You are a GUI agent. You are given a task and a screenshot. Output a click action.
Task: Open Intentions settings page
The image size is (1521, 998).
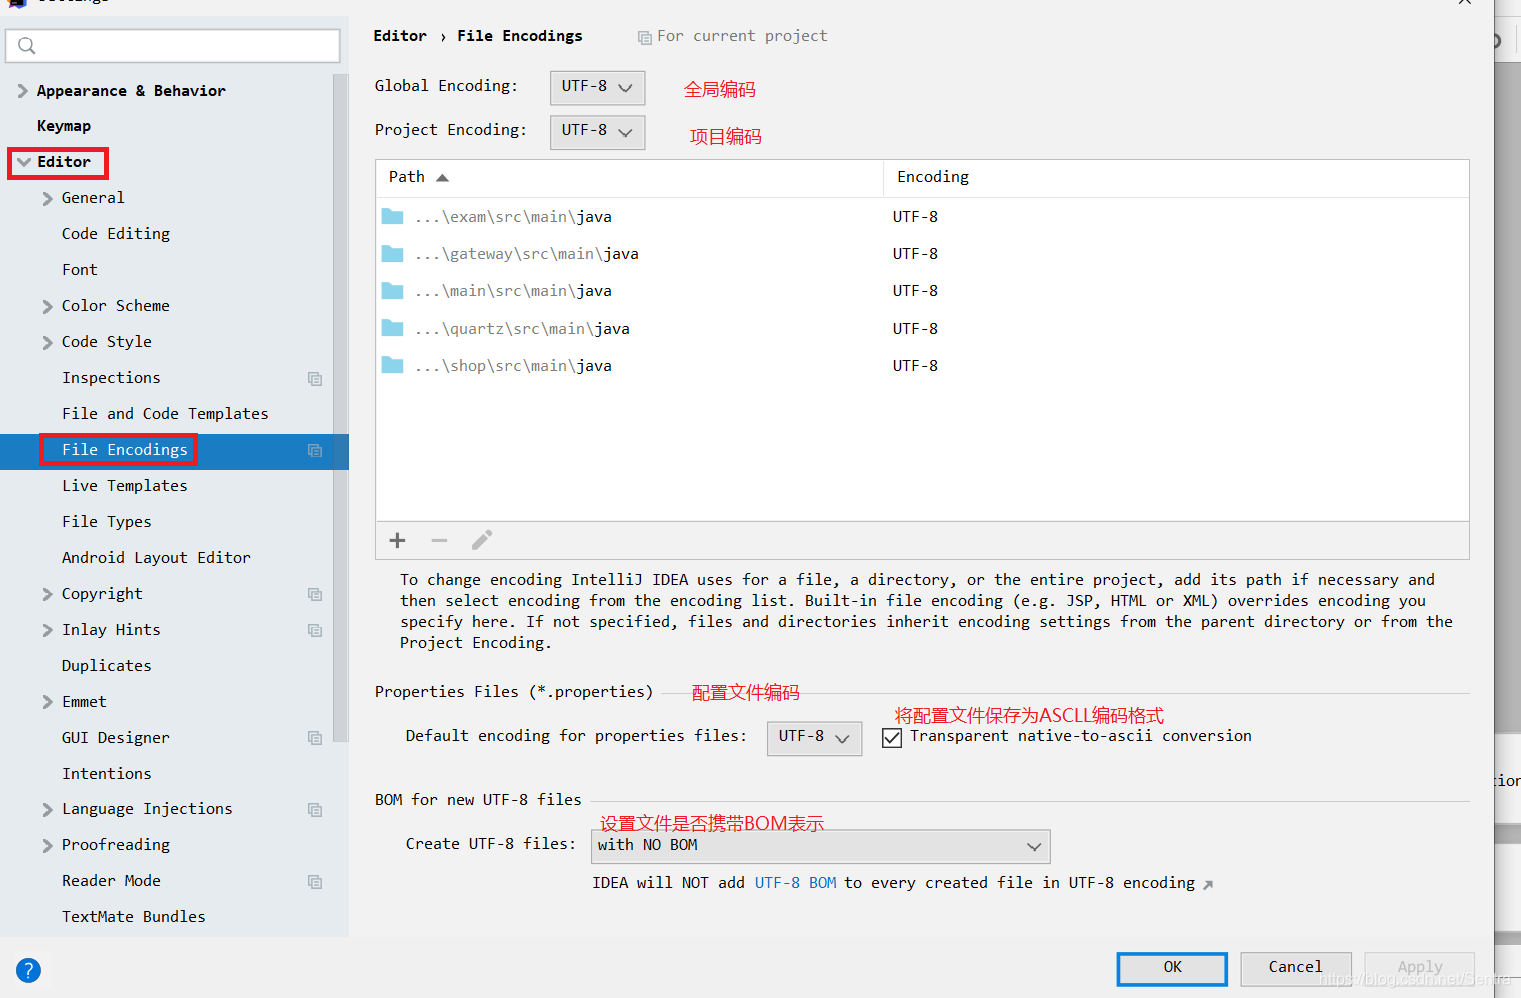pyautogui.click(x=107, y=774)
